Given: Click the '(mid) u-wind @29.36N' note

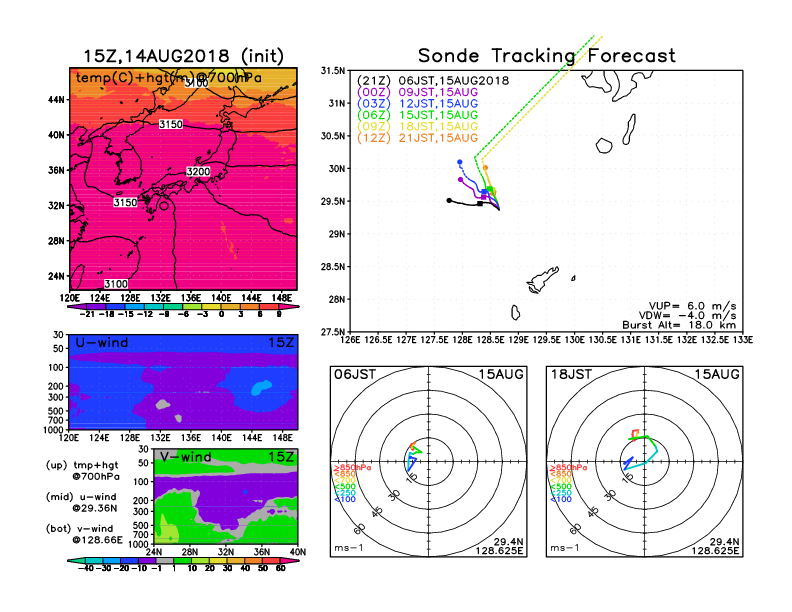Looking at the screenshot, I should (81, 502).
